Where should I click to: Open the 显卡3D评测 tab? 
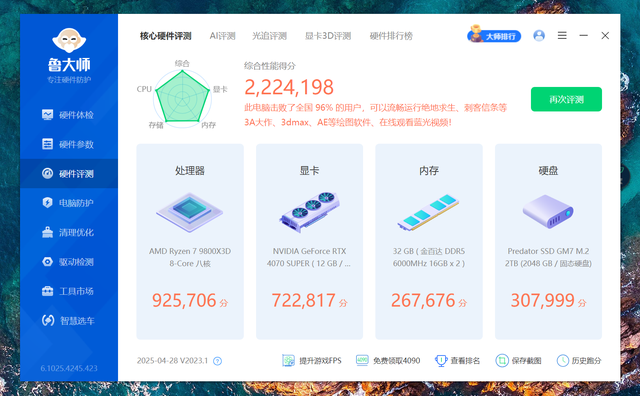(328, 36)
